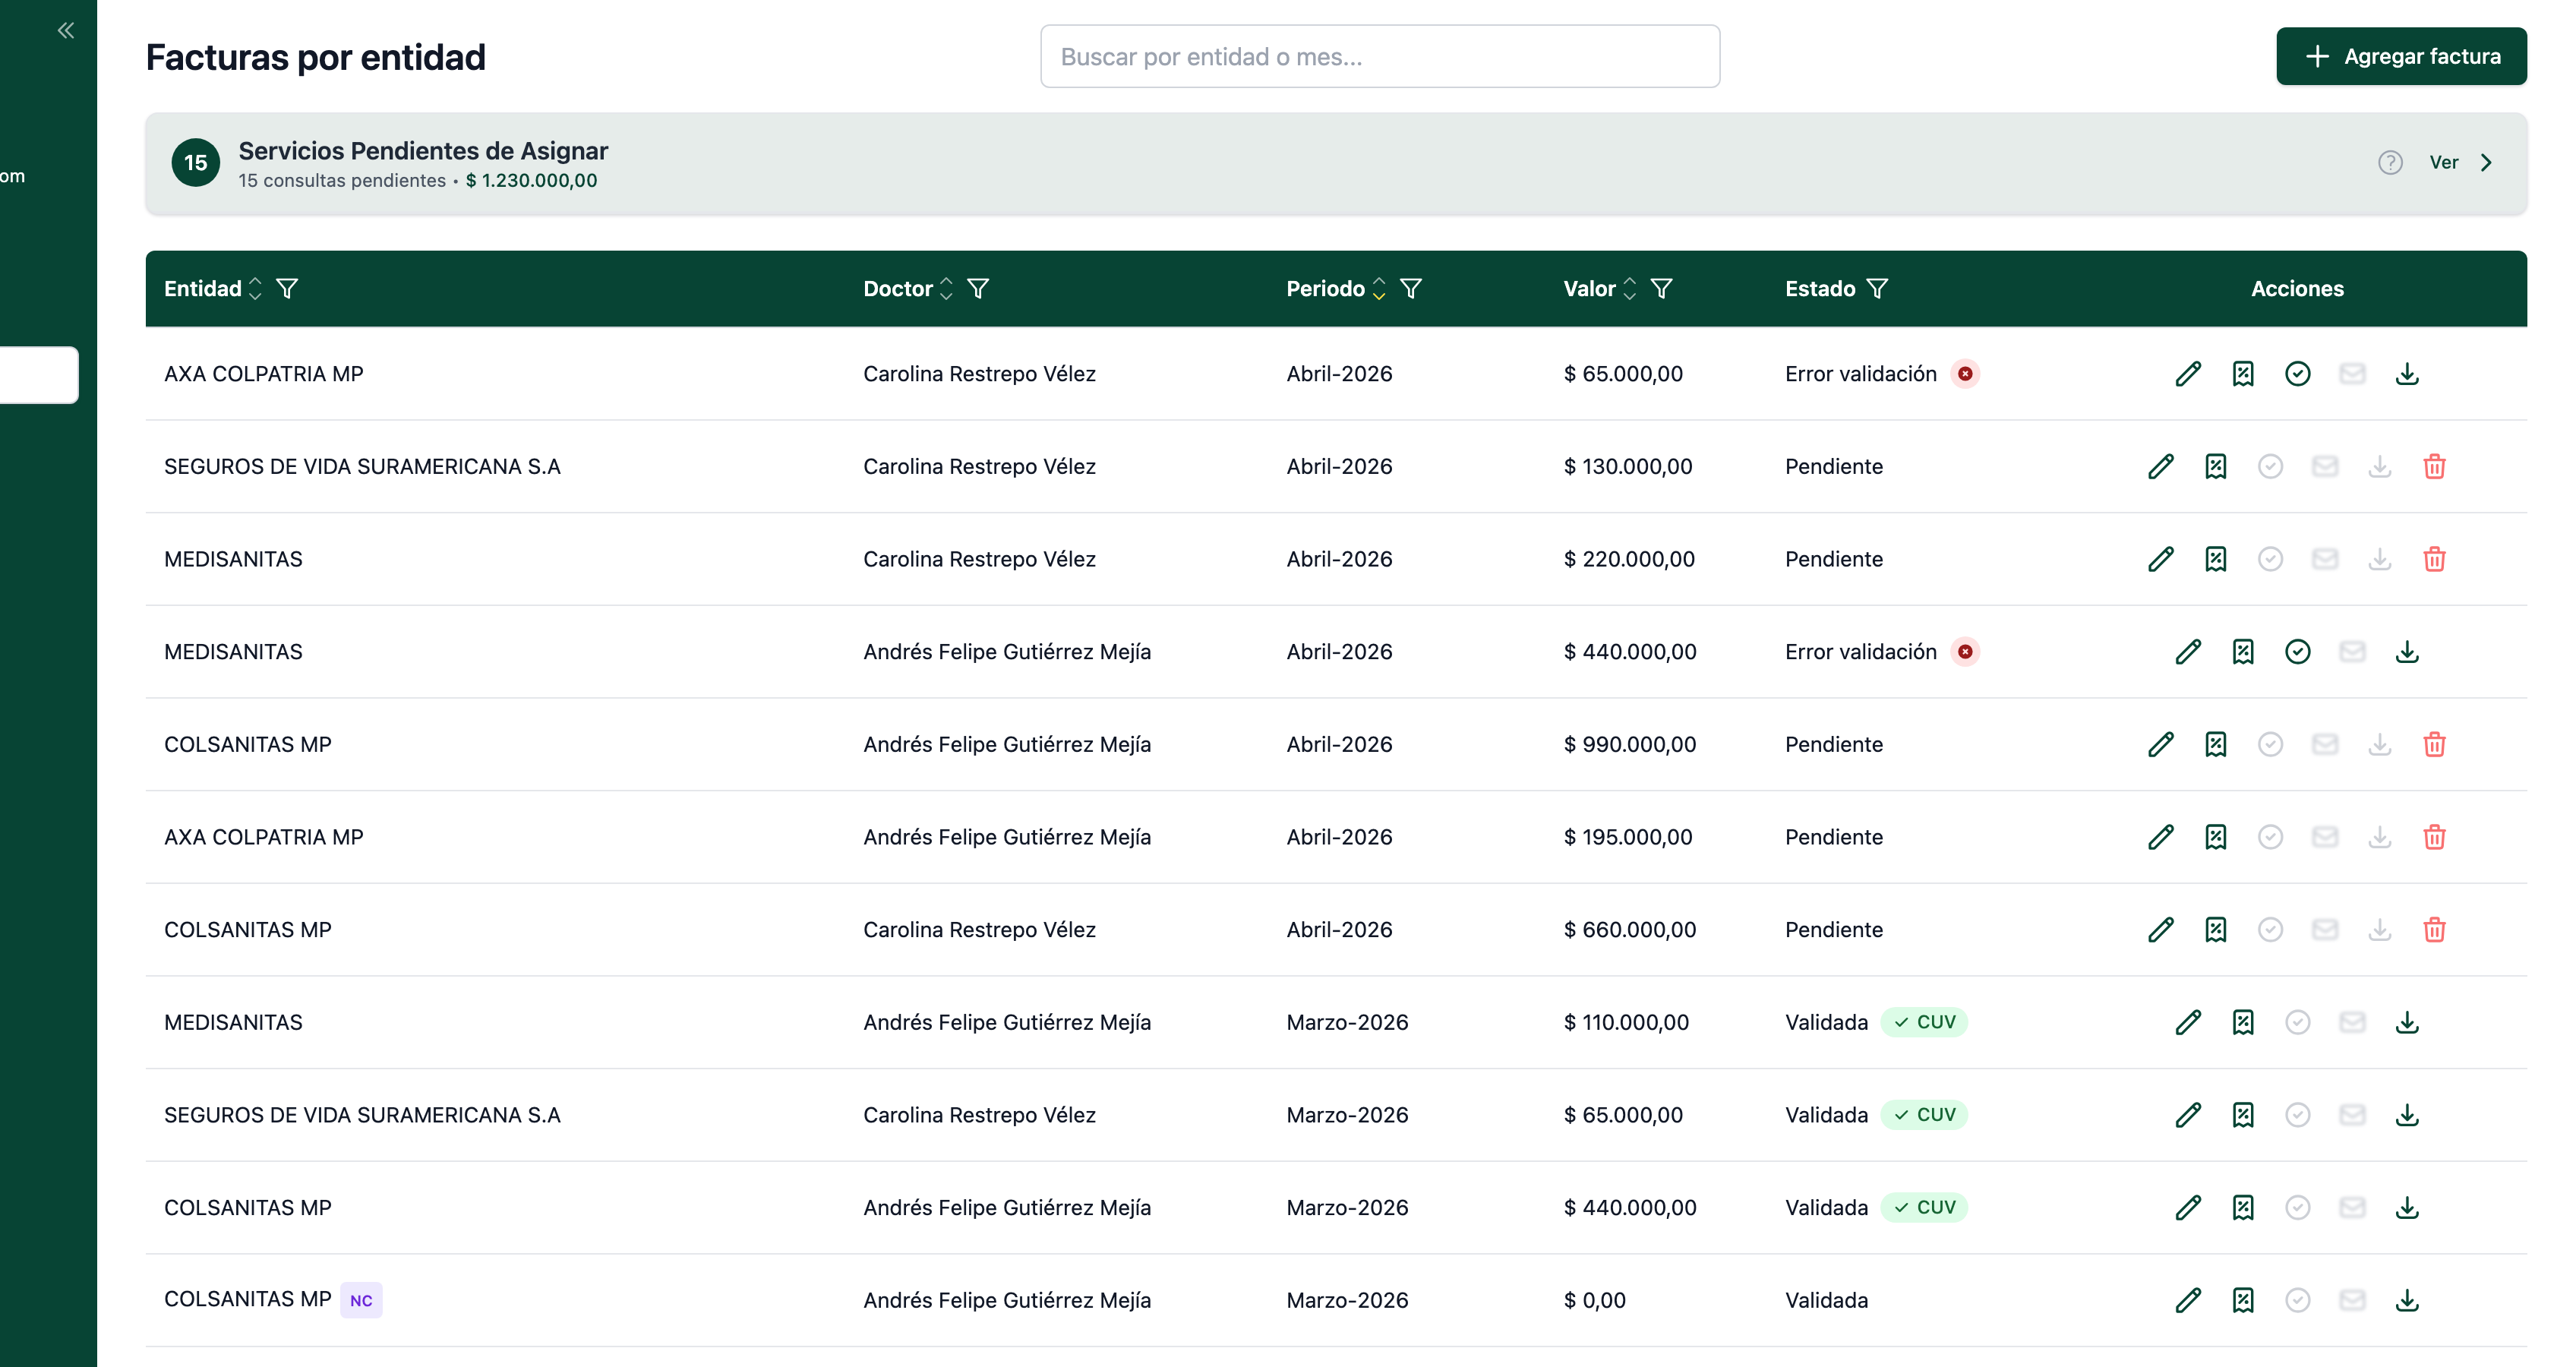Viewport: 2576px width, 1367px height.
Task: Open invoice document for COLSANITAS $660.000,00 row
Action: point(2216,930)
